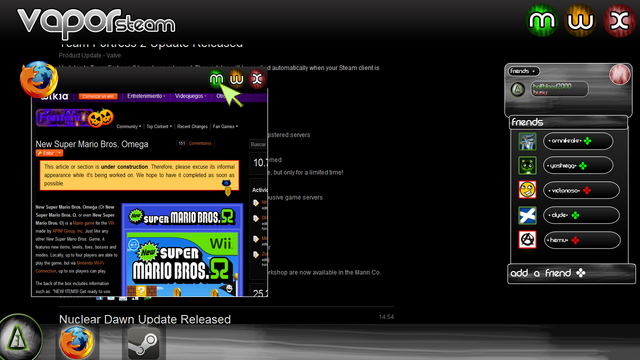Click the orange W button on the desktop top bar
The width and height of the screenshot is (640, 360).
pyautogui.click(x=580, y=20)
